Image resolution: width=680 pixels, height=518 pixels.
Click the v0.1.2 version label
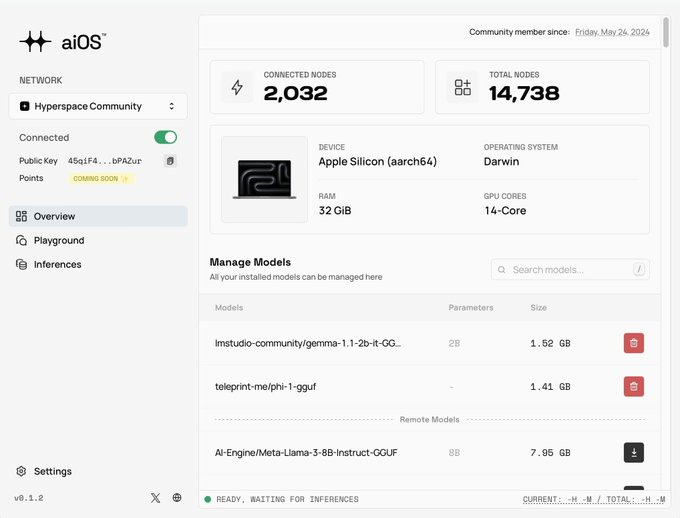click(29, 498)
